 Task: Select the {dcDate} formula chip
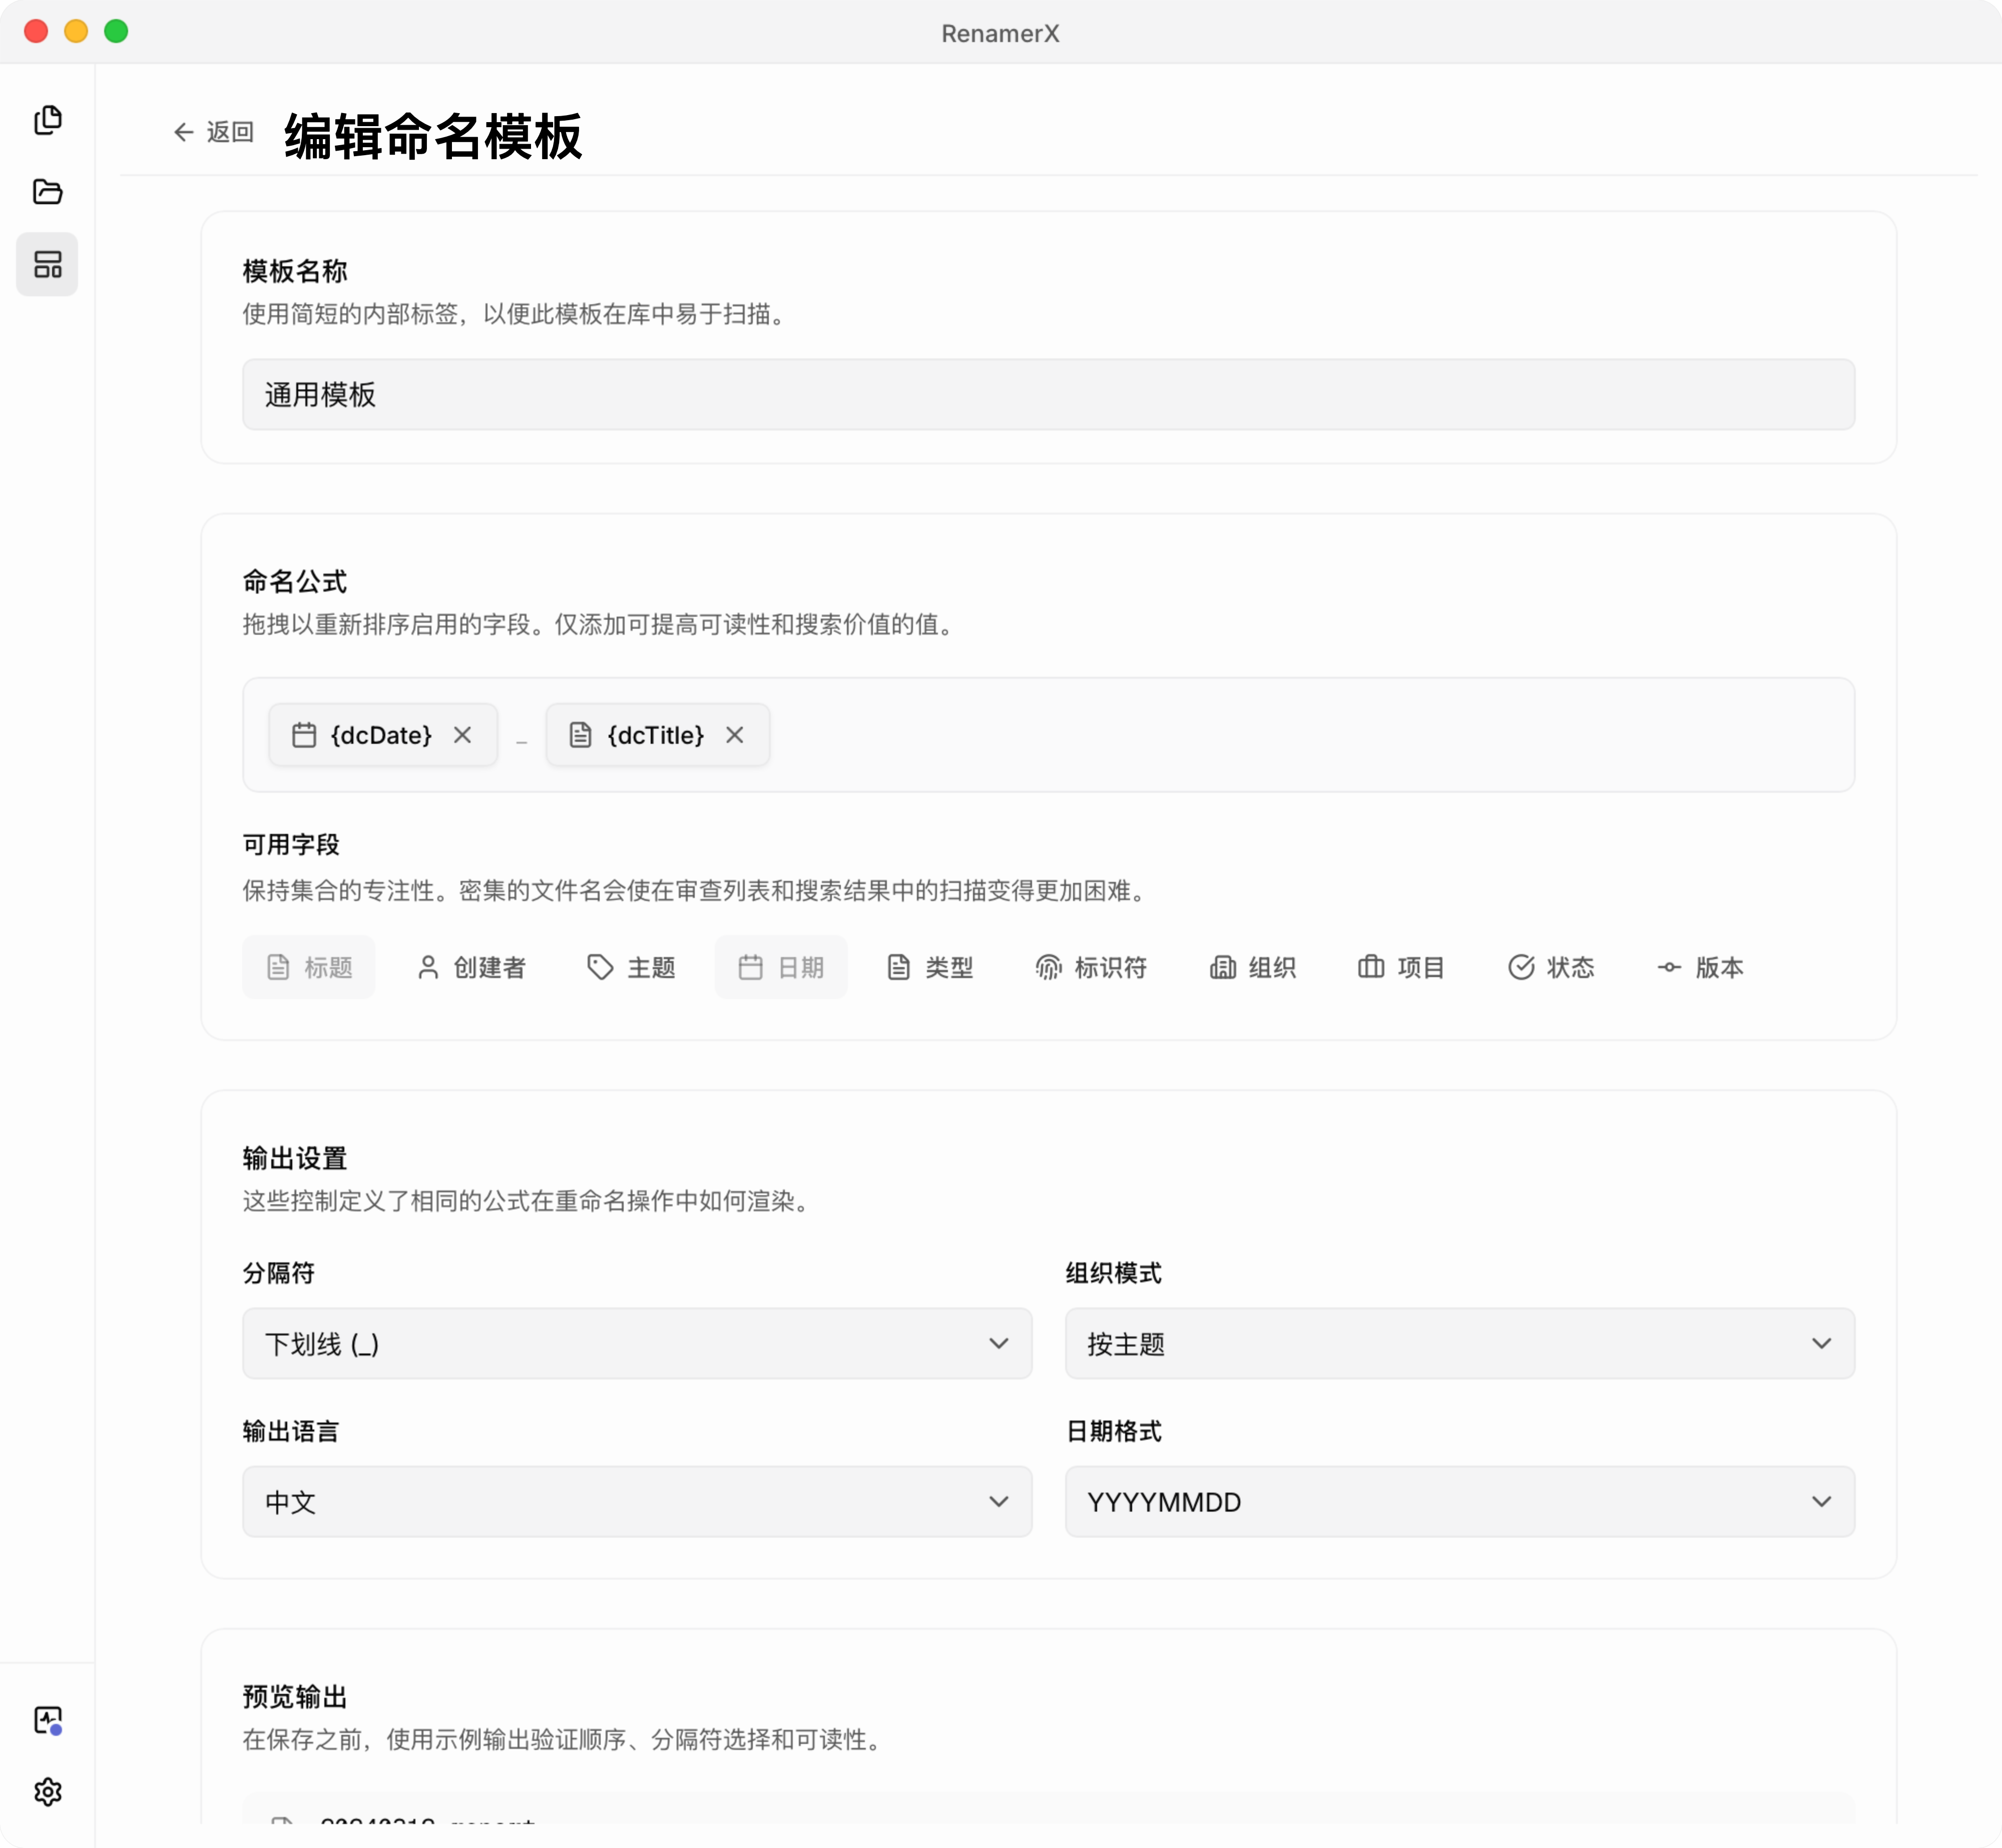click(x=383, y=735)
